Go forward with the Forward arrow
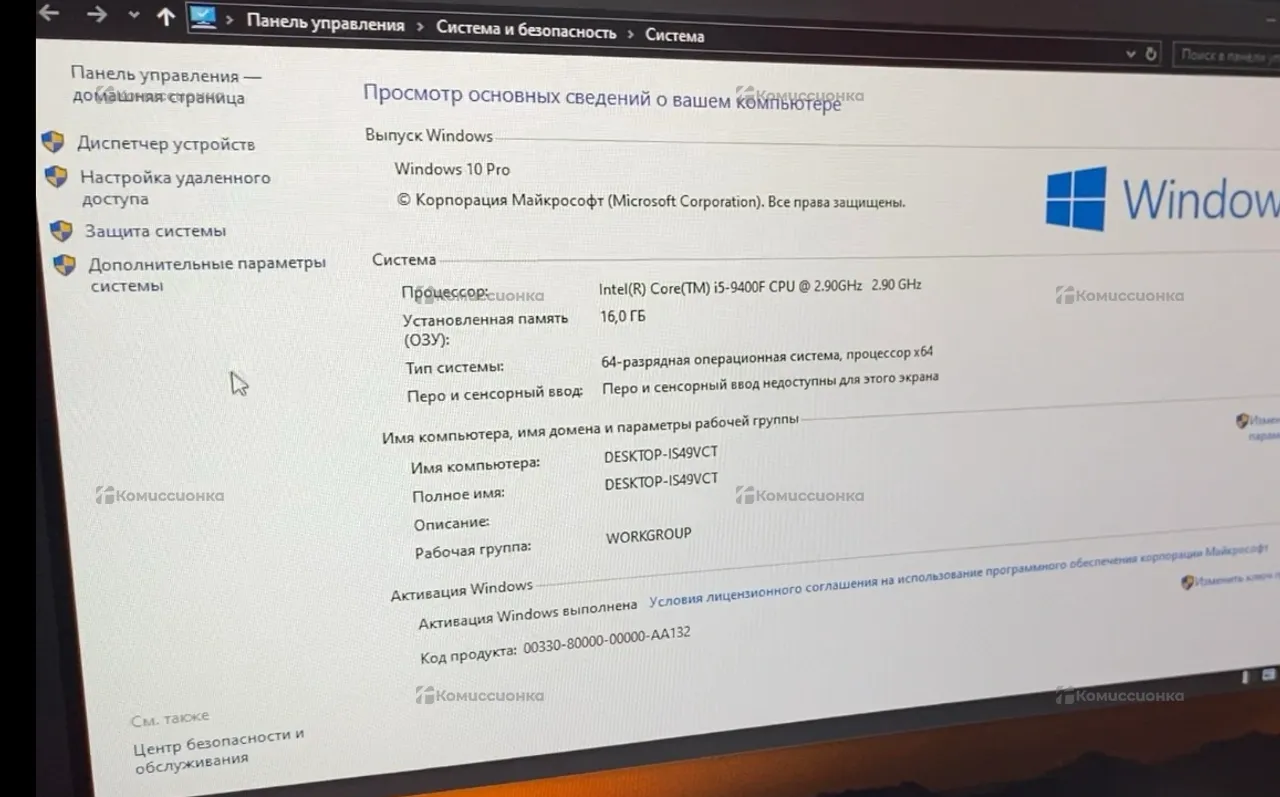 coord(96,14)
